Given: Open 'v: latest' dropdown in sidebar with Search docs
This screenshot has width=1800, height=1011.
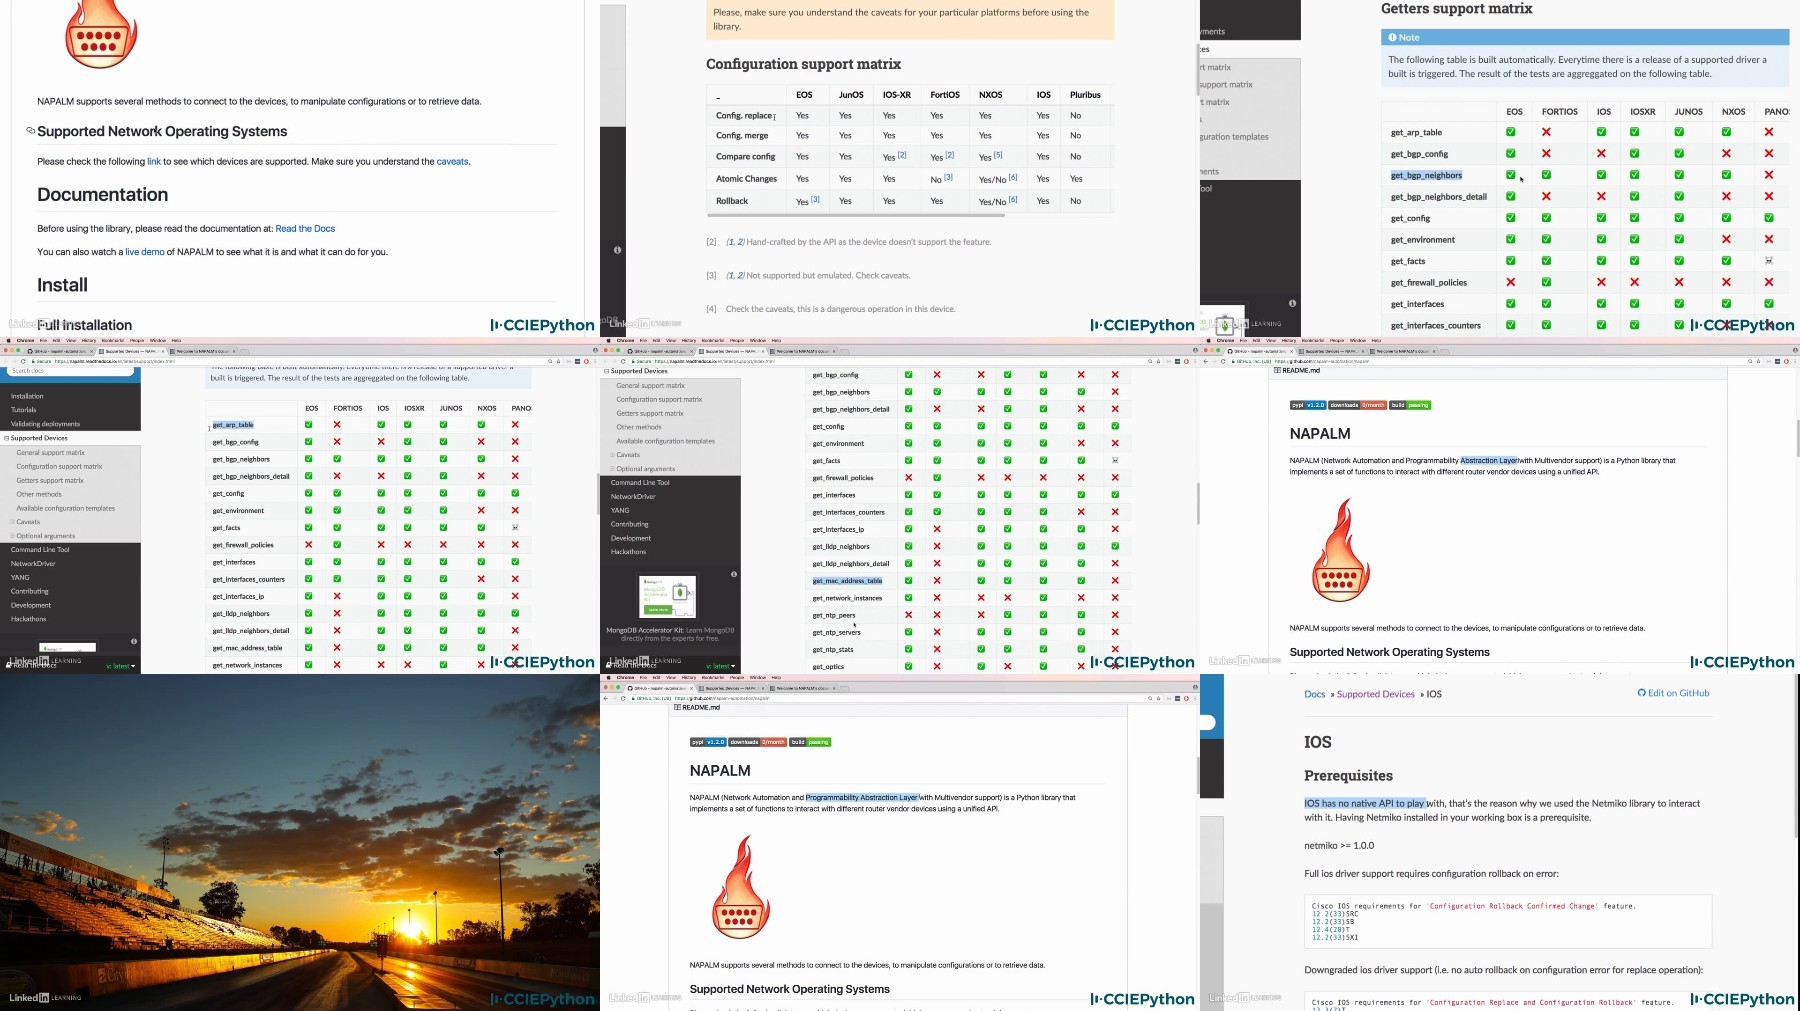Looking at the screenshot, I should pos(120,666).
